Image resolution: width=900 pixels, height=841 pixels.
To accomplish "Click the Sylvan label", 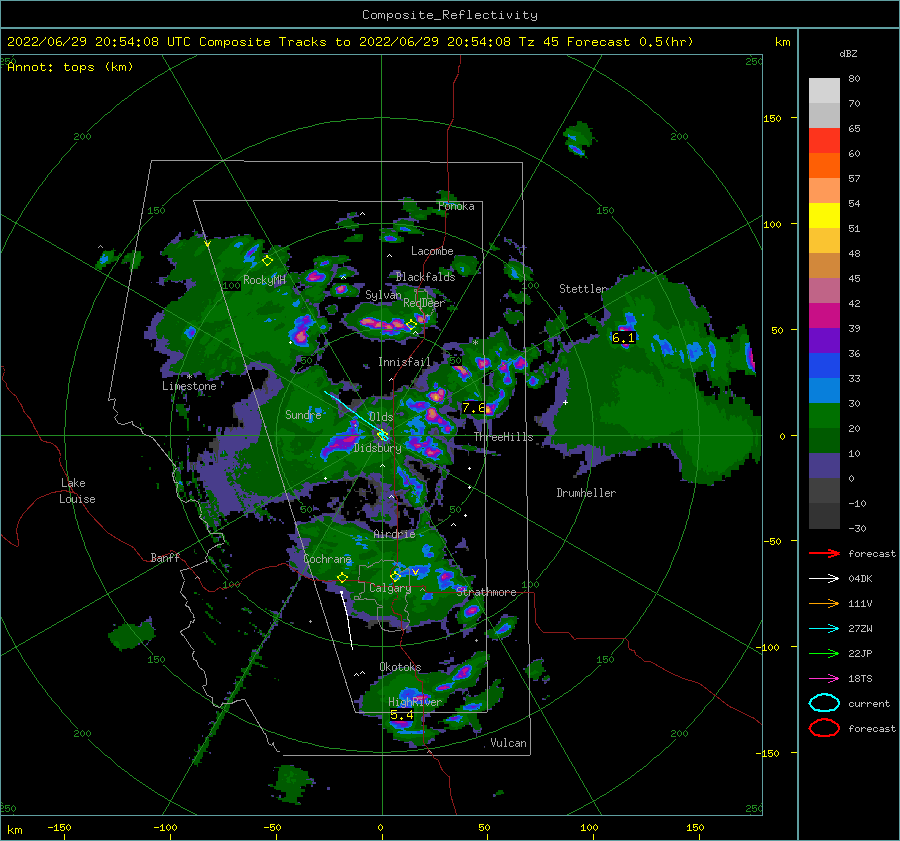I will click(x=383, y=296).
